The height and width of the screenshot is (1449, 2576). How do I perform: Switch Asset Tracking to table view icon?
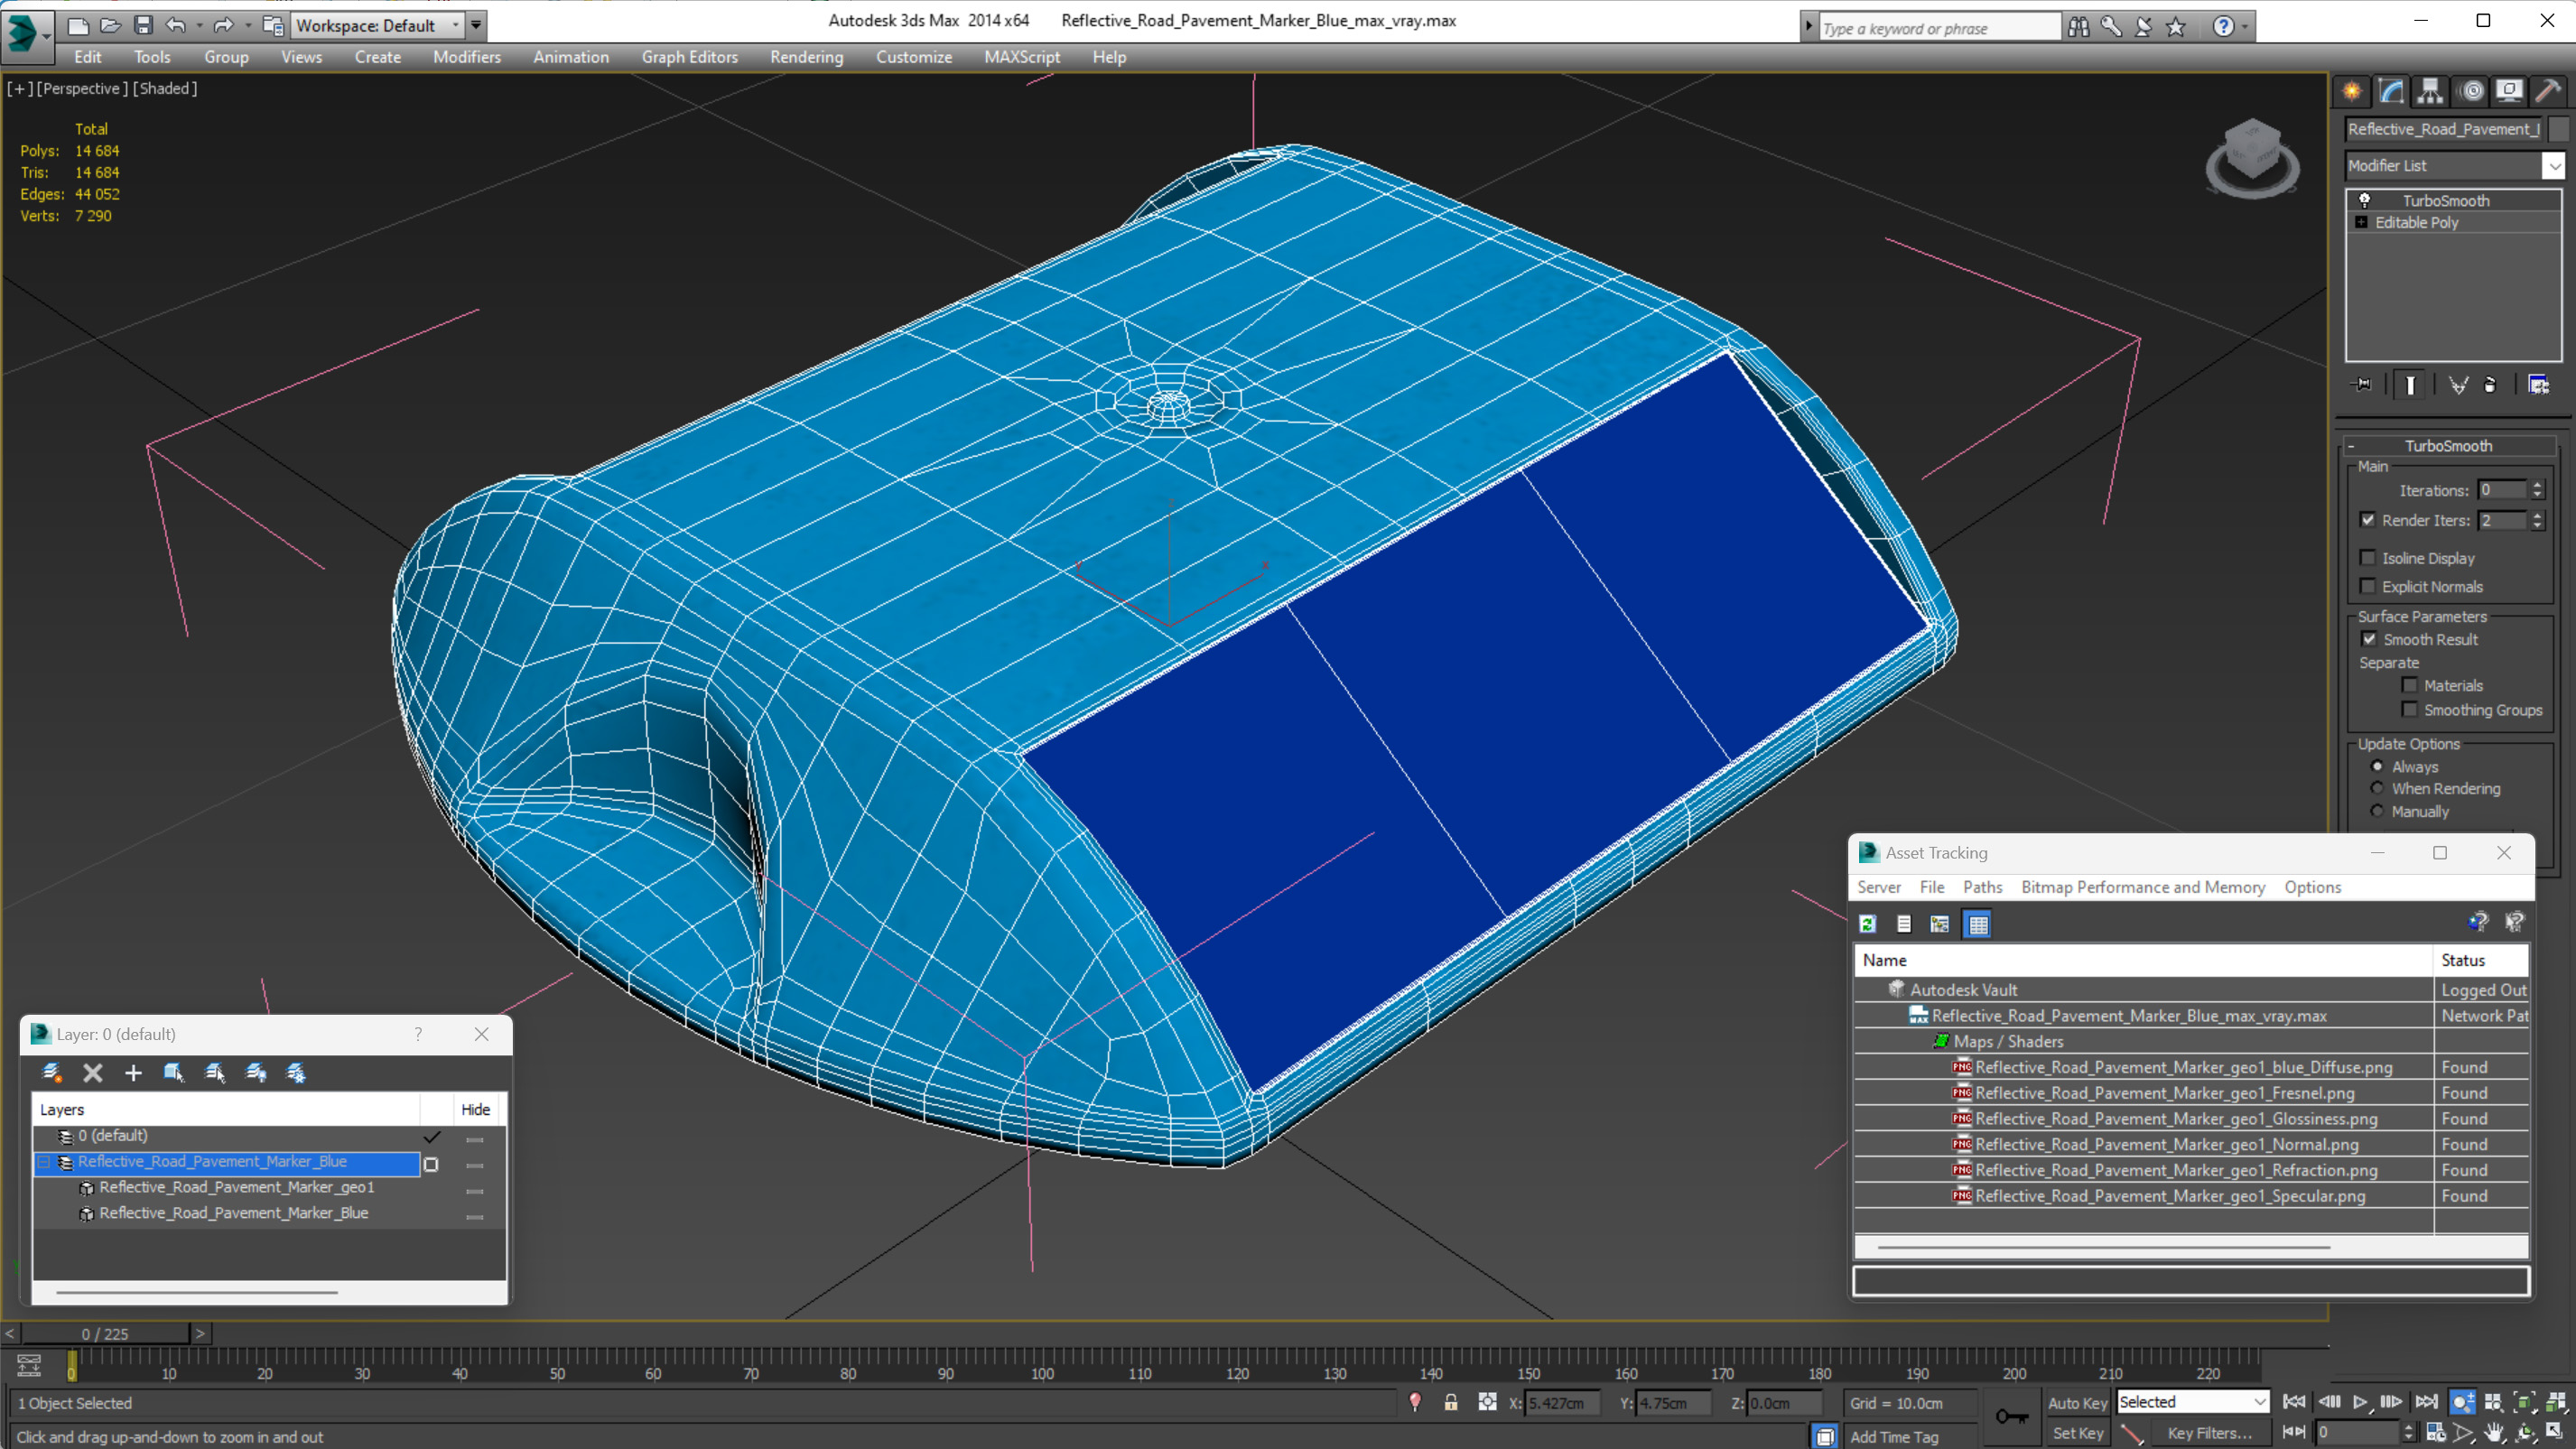1978,924
